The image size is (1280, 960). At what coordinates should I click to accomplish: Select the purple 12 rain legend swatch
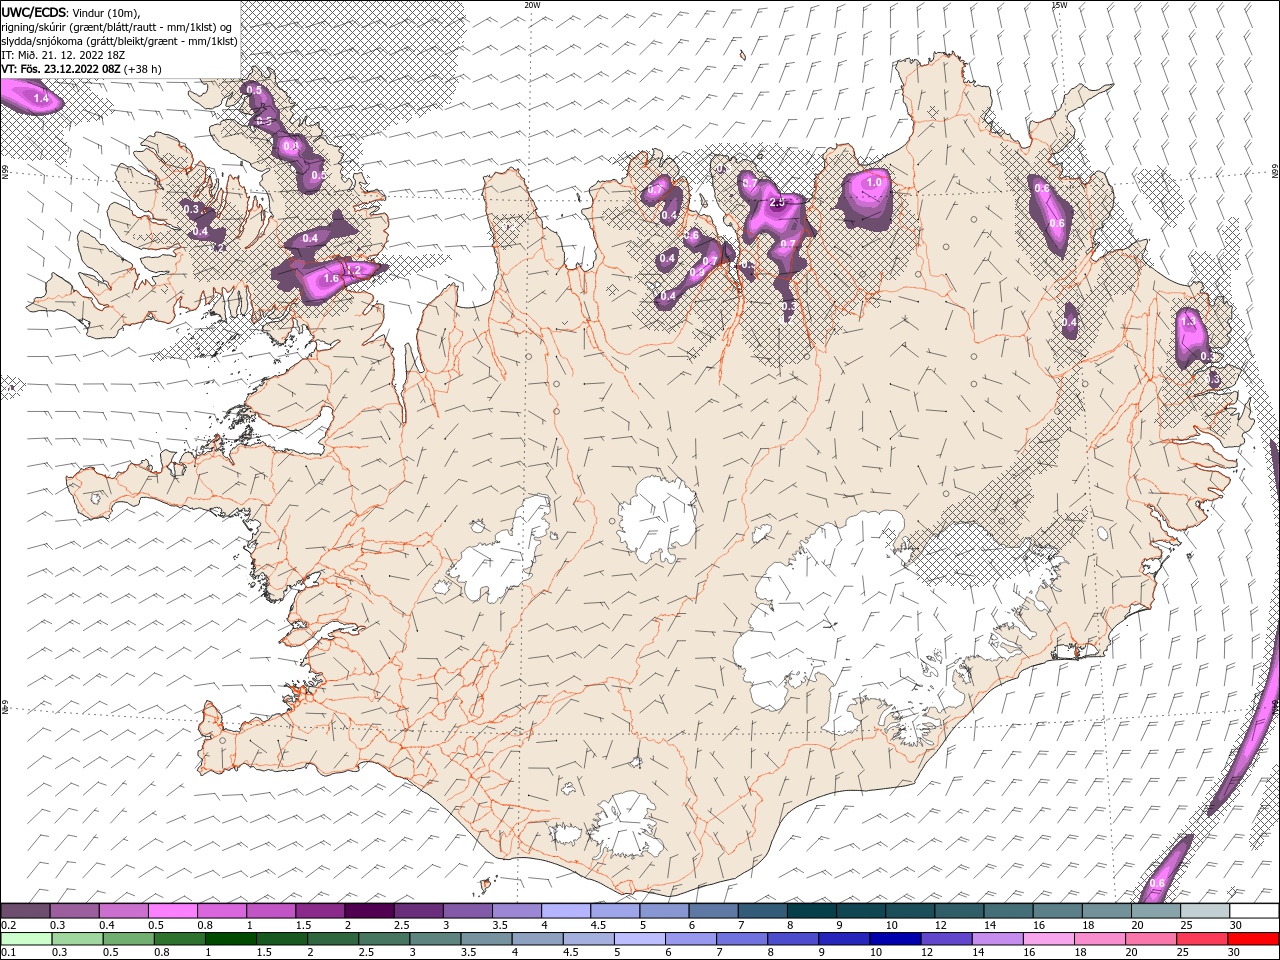point(946,938)
